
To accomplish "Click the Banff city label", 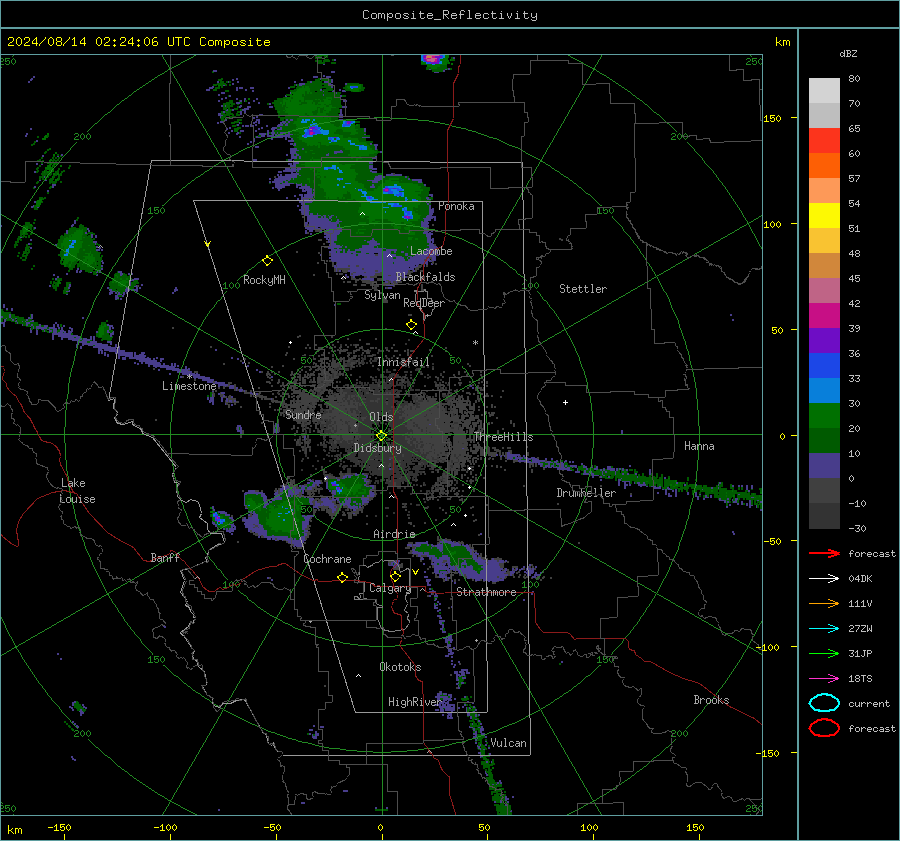I will [x=165, y=558].
